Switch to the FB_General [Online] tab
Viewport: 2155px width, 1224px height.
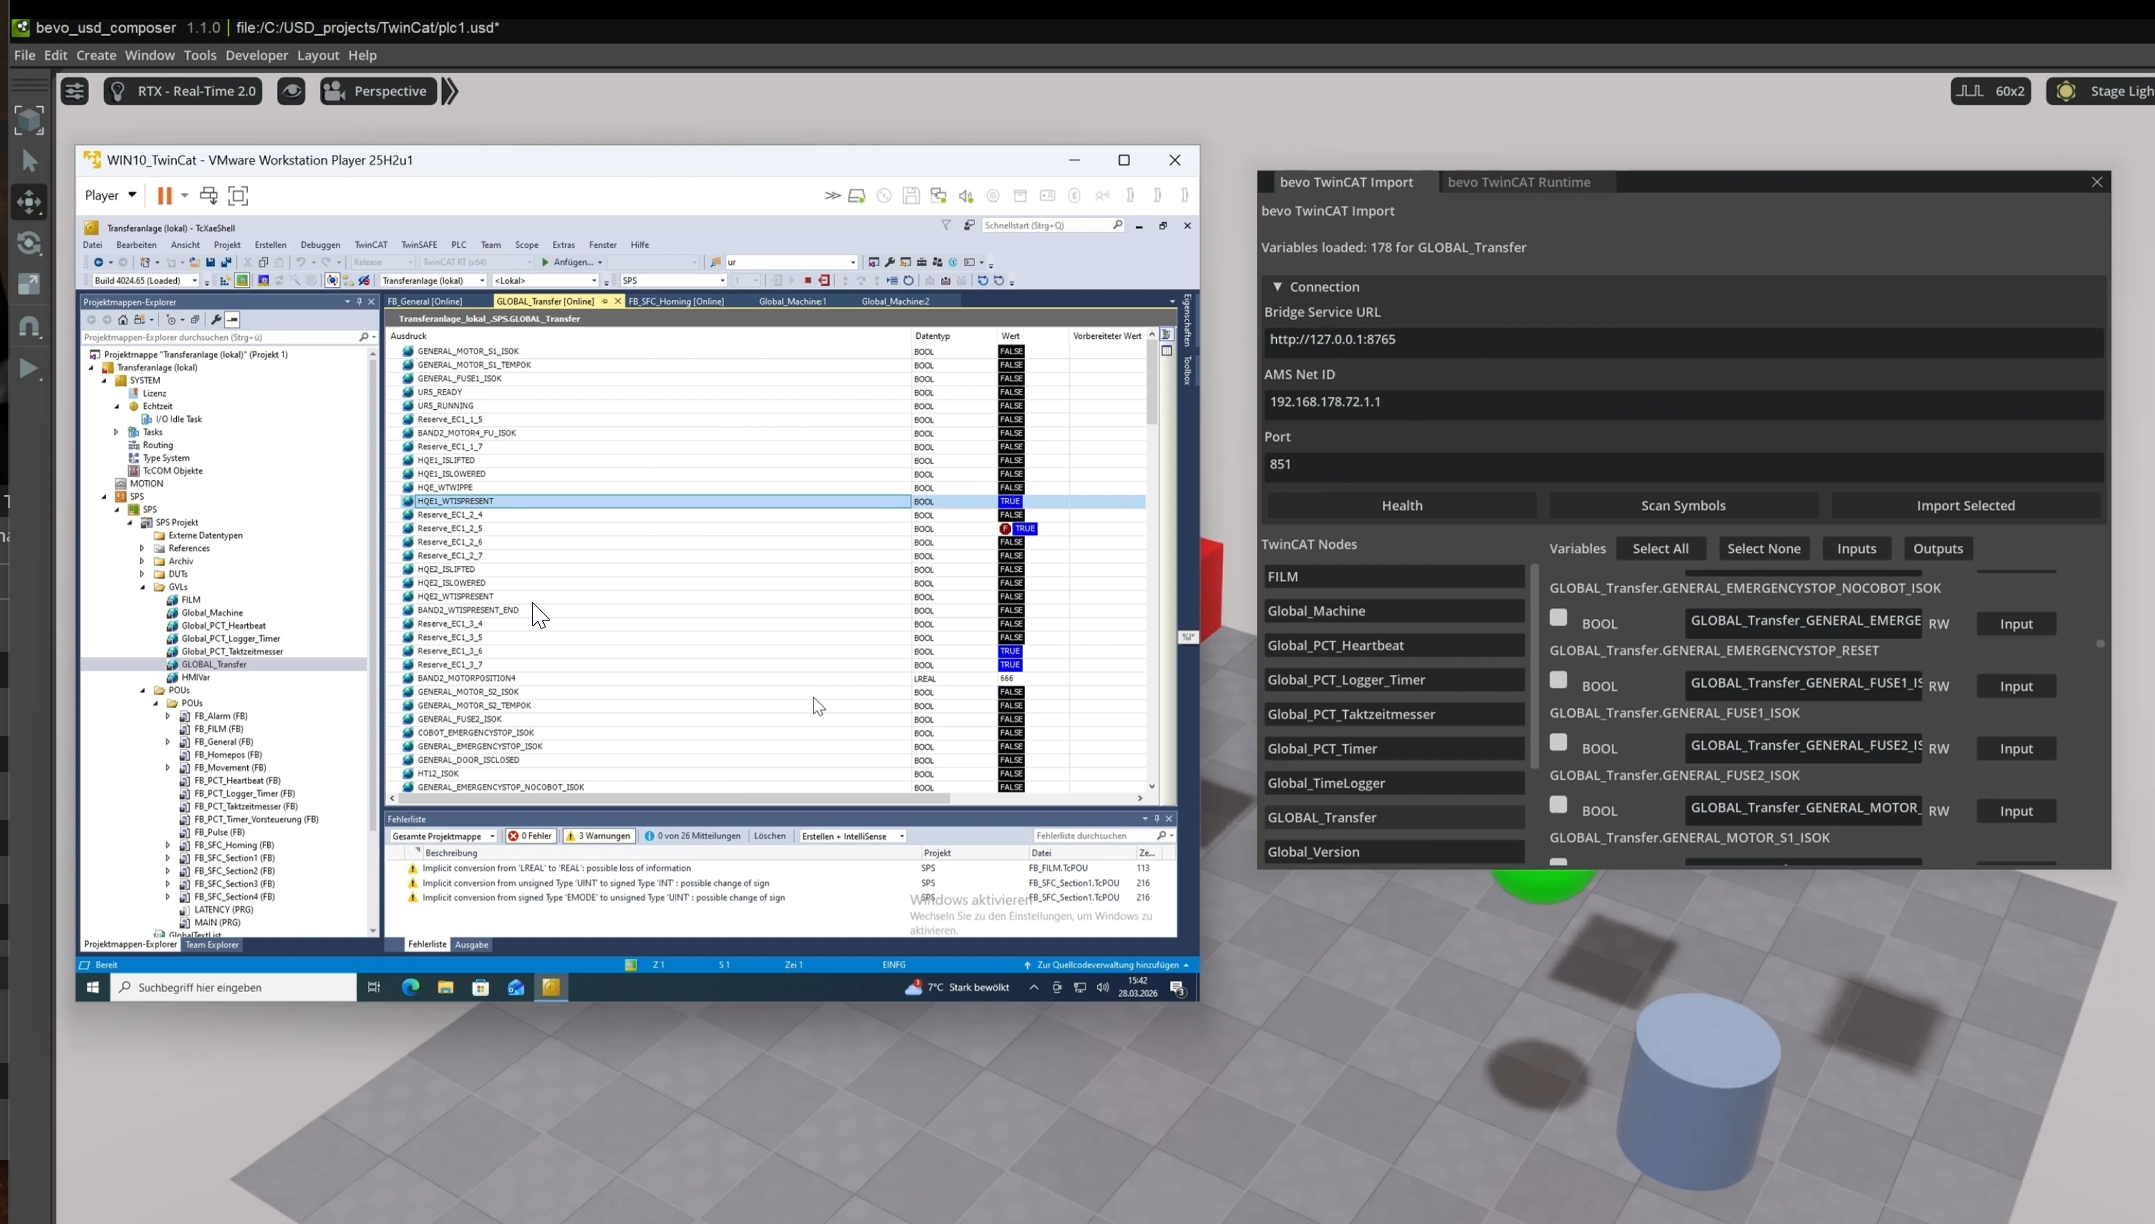tap(425, 301)
